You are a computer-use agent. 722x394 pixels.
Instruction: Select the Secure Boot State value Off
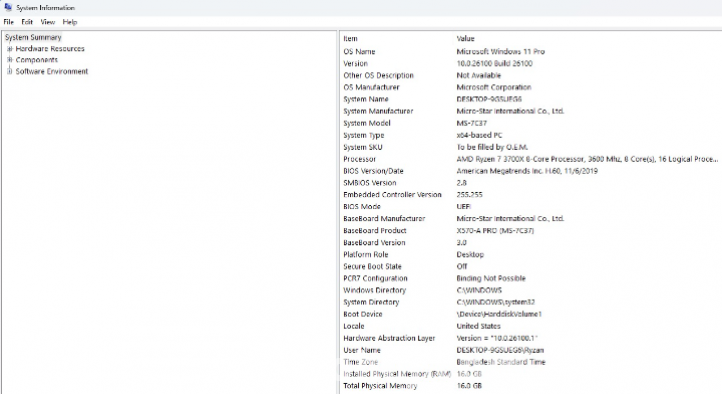462,267
